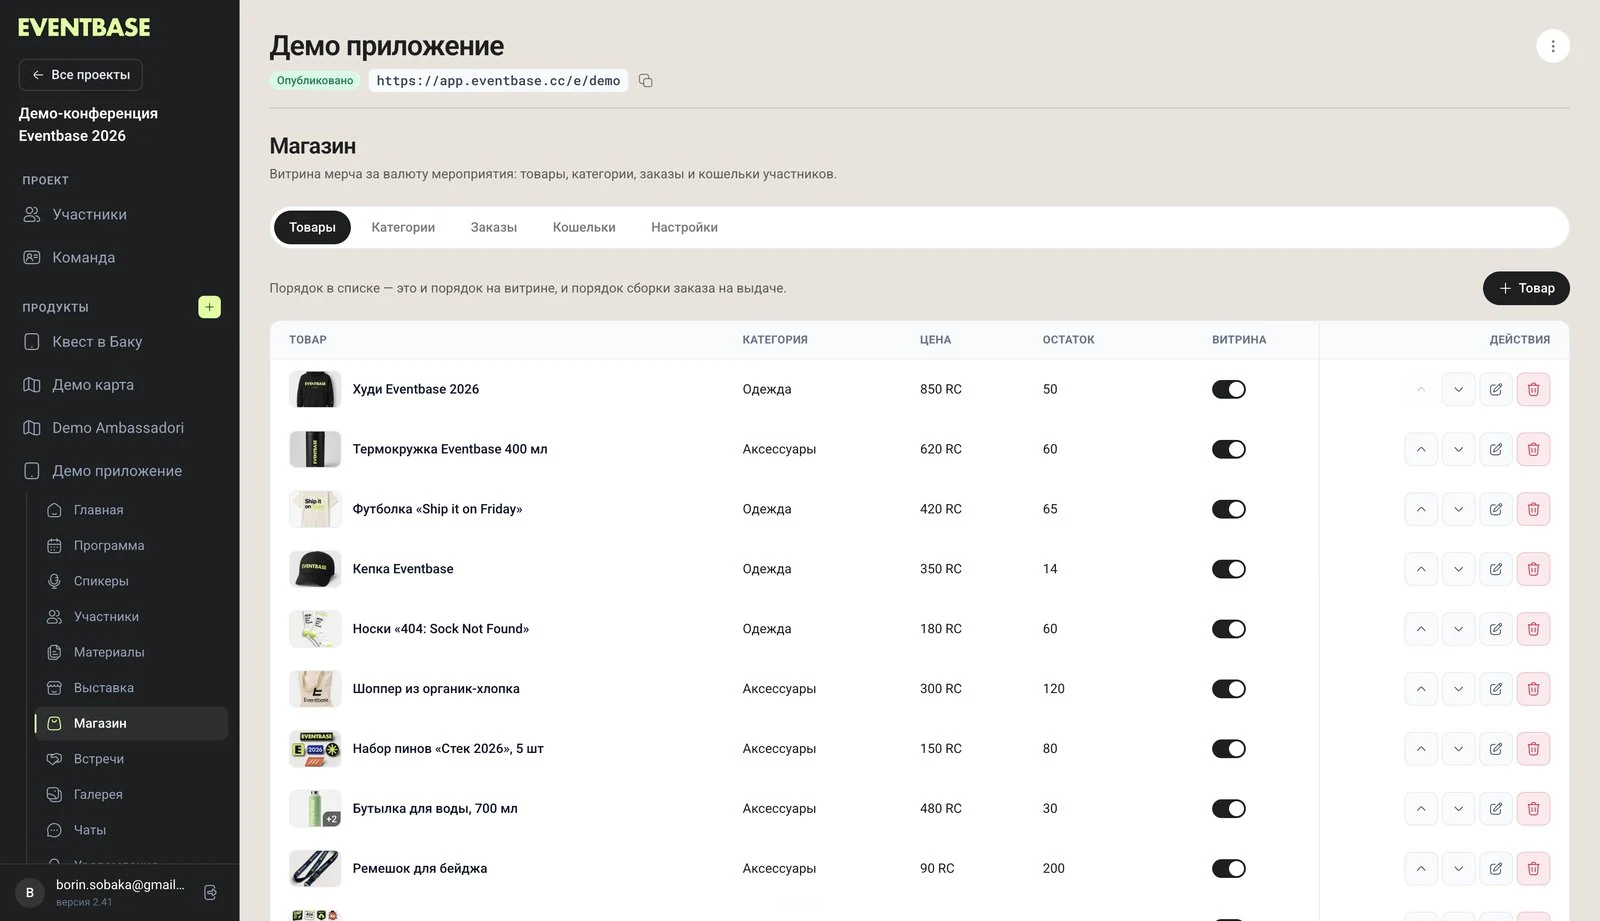Screen dimensions: 1600x921
Task: Add a new product with the green plus
Action: click(x=209, y=307)
